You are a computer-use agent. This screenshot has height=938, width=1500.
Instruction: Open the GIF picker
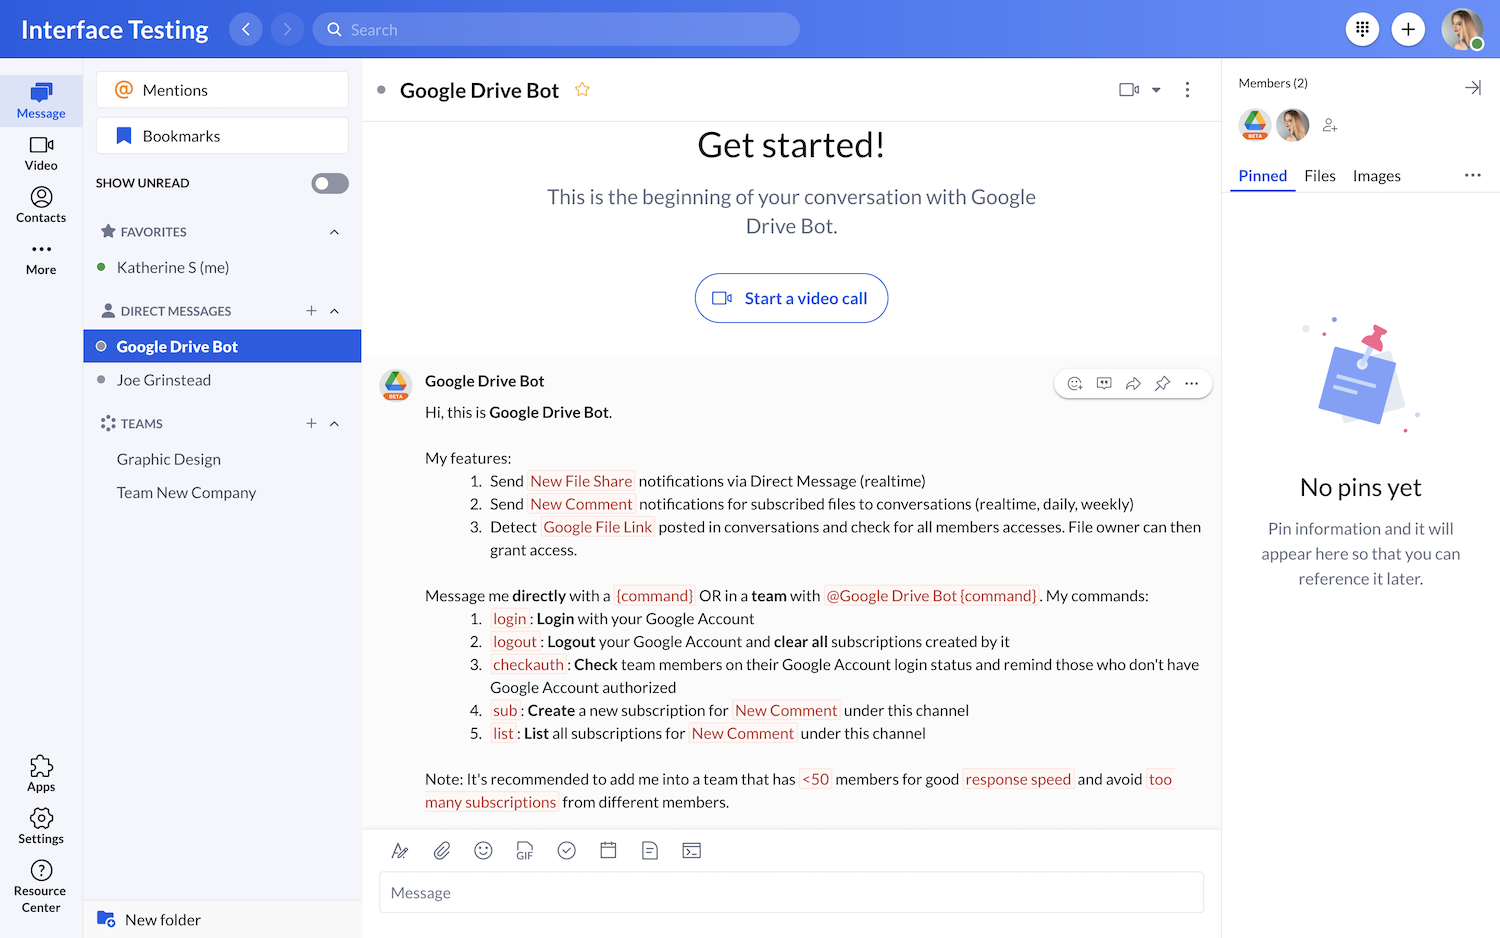(525, 851)
